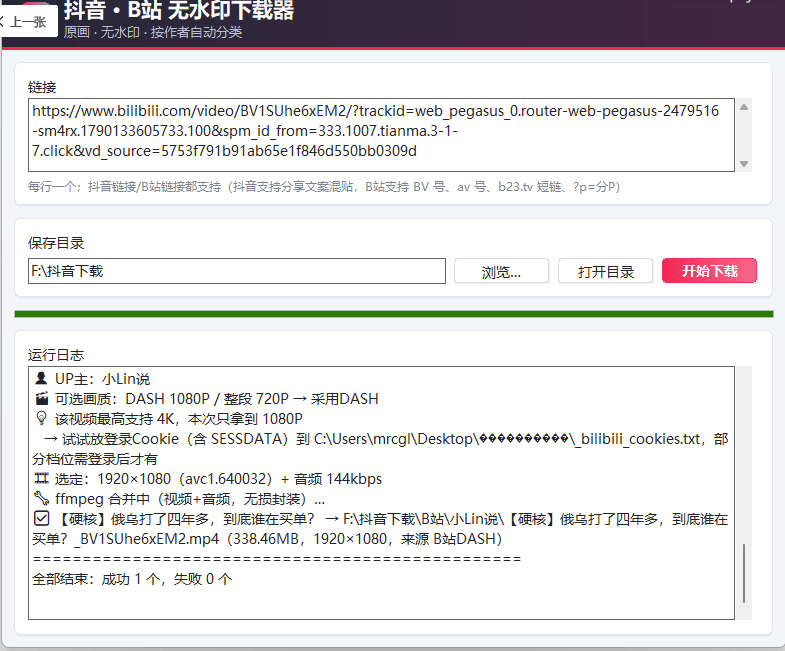The height and width of the screenshot is (651, 785).
Task: Open the save folder with 打开目录
Action: (605, 271)
